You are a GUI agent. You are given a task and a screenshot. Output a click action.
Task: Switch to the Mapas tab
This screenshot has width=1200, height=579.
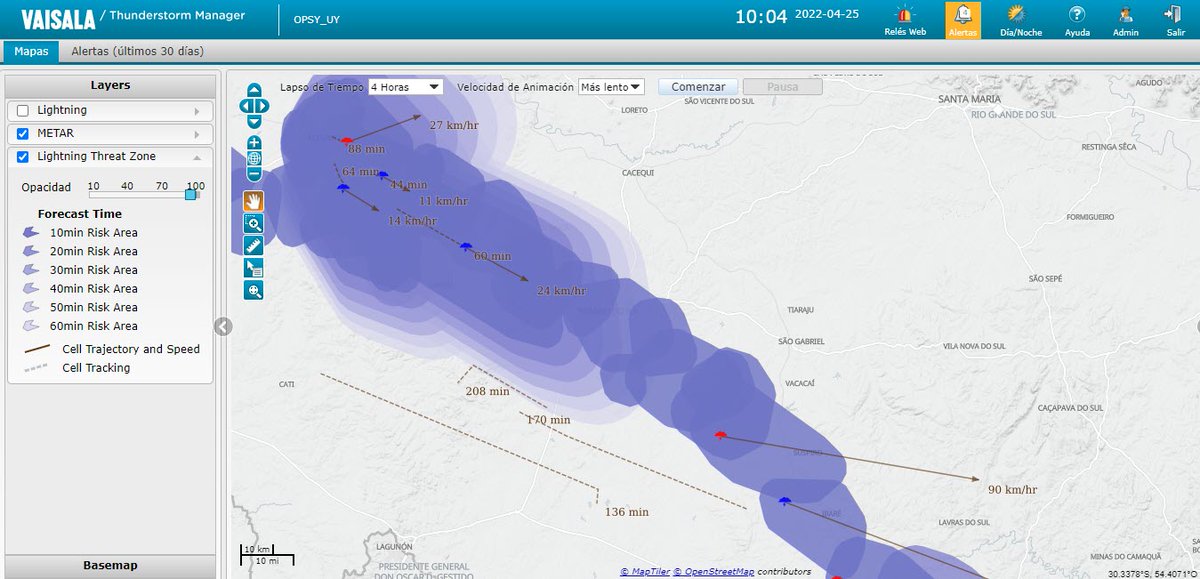[31, 51]
